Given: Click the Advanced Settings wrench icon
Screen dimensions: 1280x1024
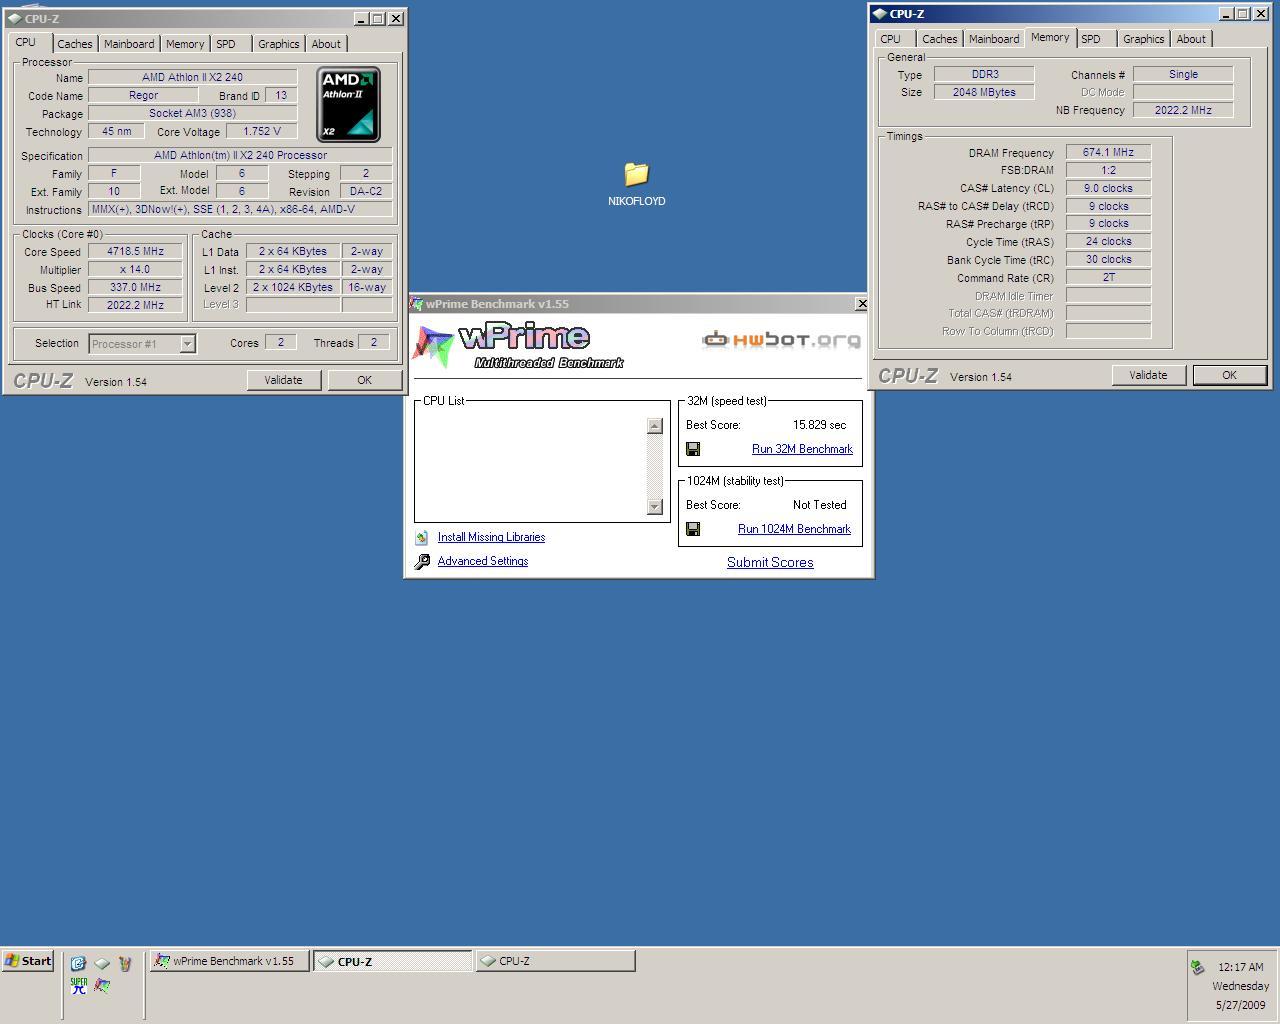Looking at the screenshot, I should (422, 561).
